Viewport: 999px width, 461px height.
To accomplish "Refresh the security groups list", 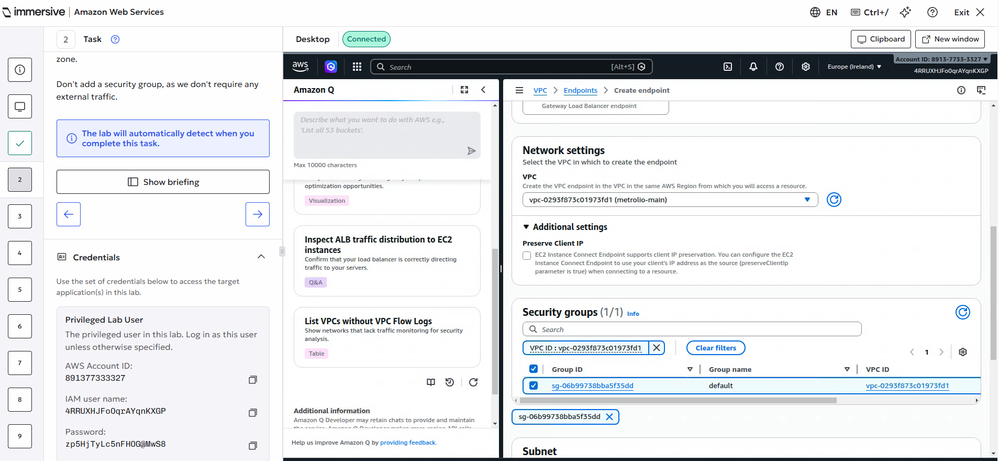I will pyautogui.click(x=962, y=312).
